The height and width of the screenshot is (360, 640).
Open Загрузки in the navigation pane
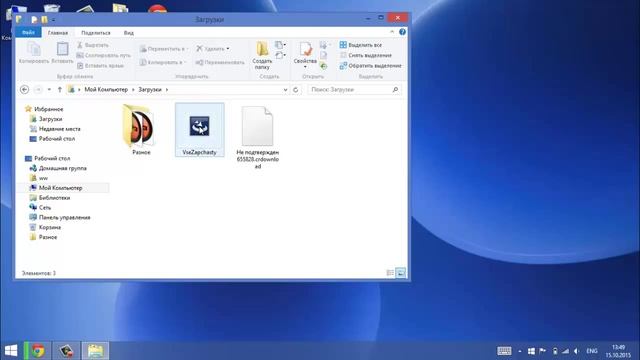[x=46, y=119]
